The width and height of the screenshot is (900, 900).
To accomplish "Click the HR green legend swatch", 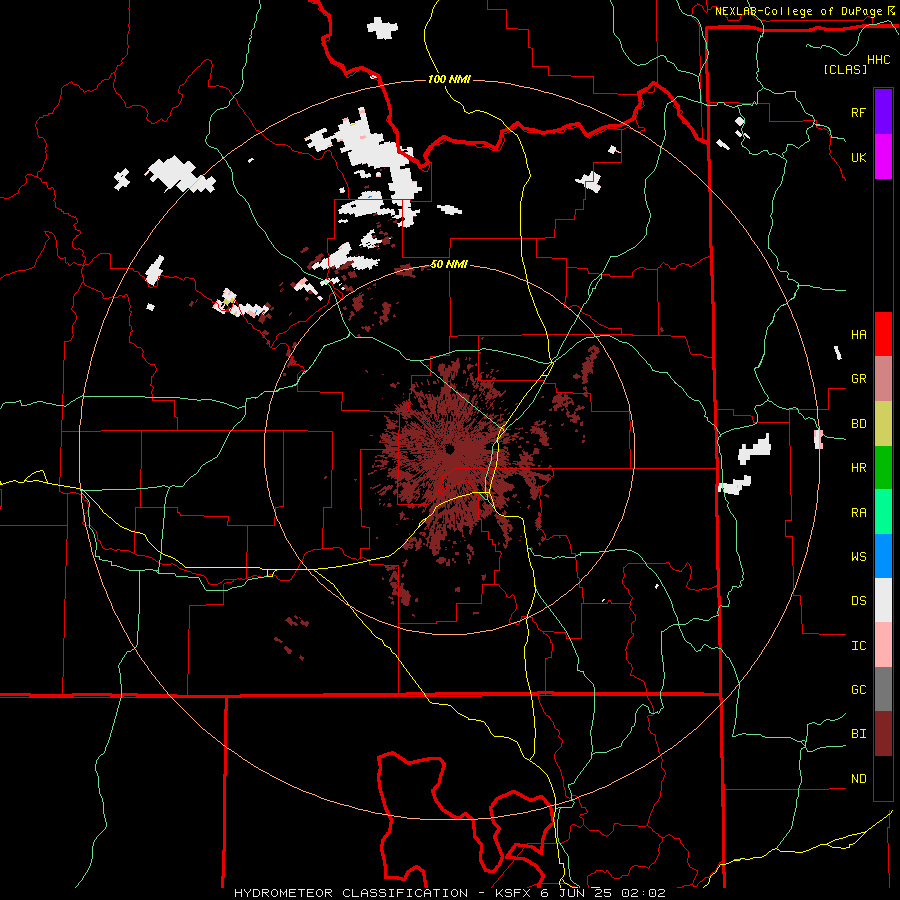I will [883, 468].
